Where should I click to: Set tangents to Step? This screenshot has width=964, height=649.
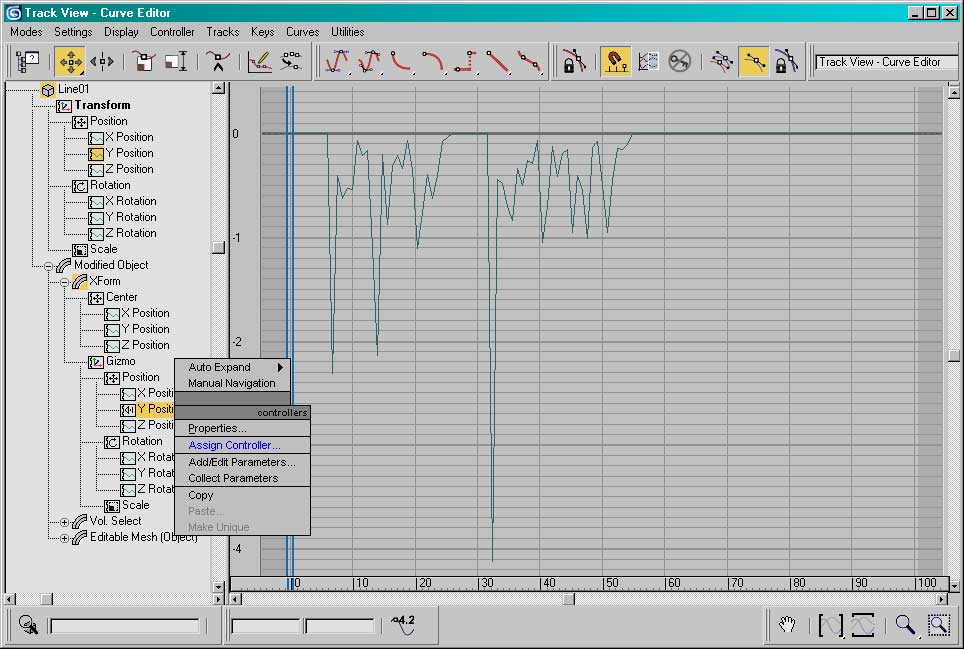click(465, 61)
